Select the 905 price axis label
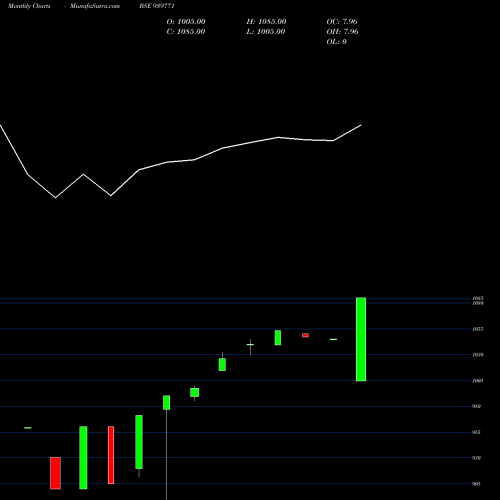 click(x=477, y=484)
